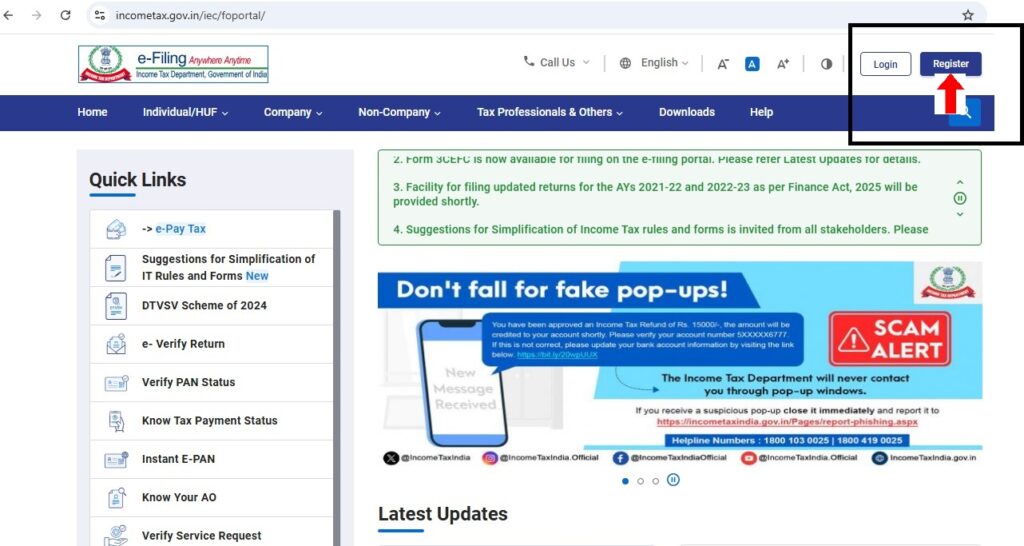
Task: Click the Quick Links scrollbar
Action: pos(337,377)
